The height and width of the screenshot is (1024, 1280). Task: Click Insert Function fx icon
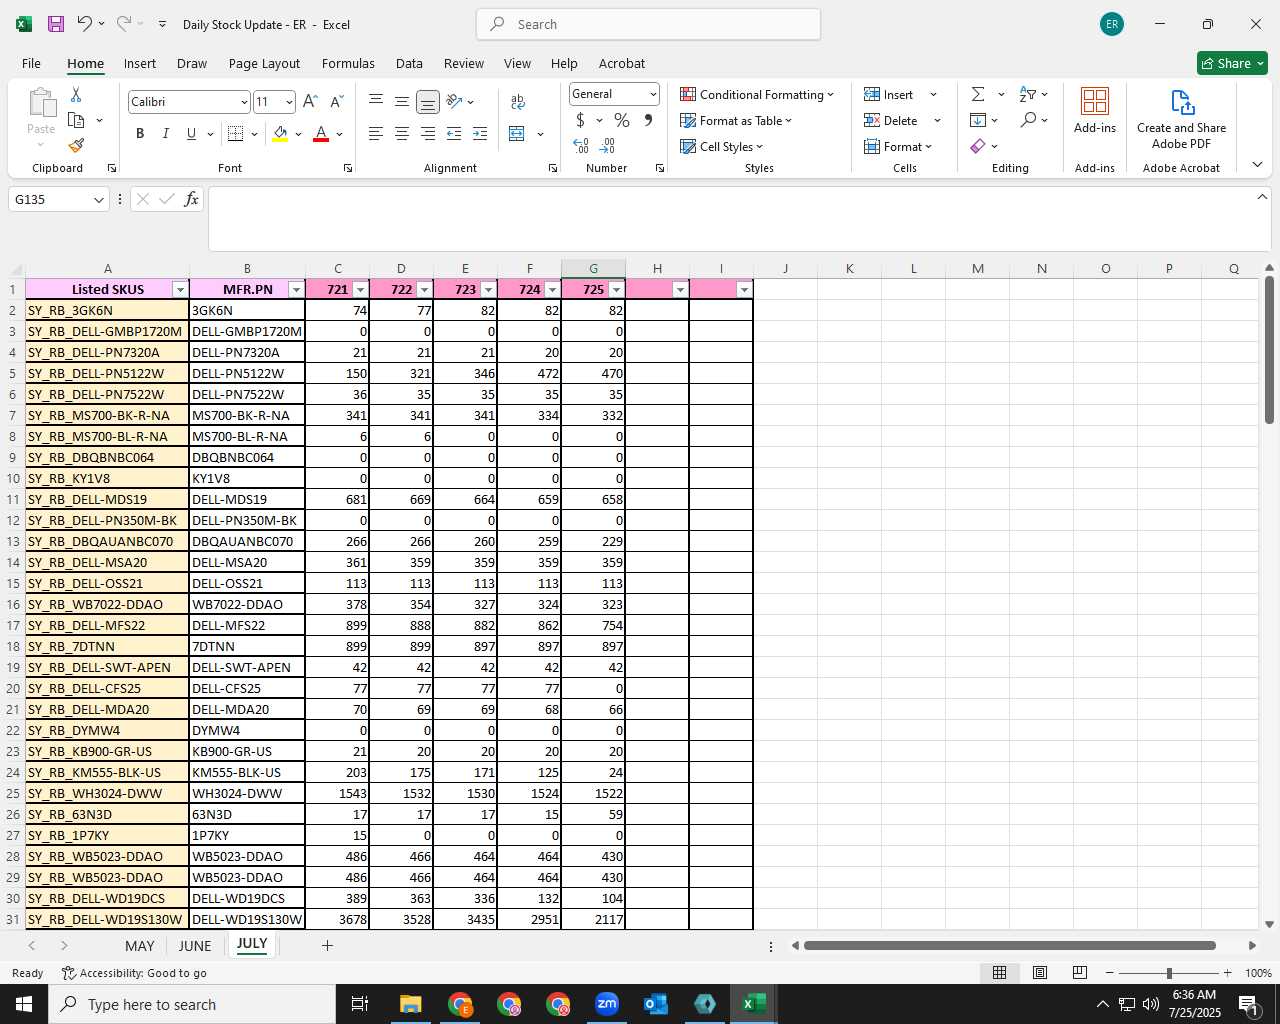tap(192, 199)
